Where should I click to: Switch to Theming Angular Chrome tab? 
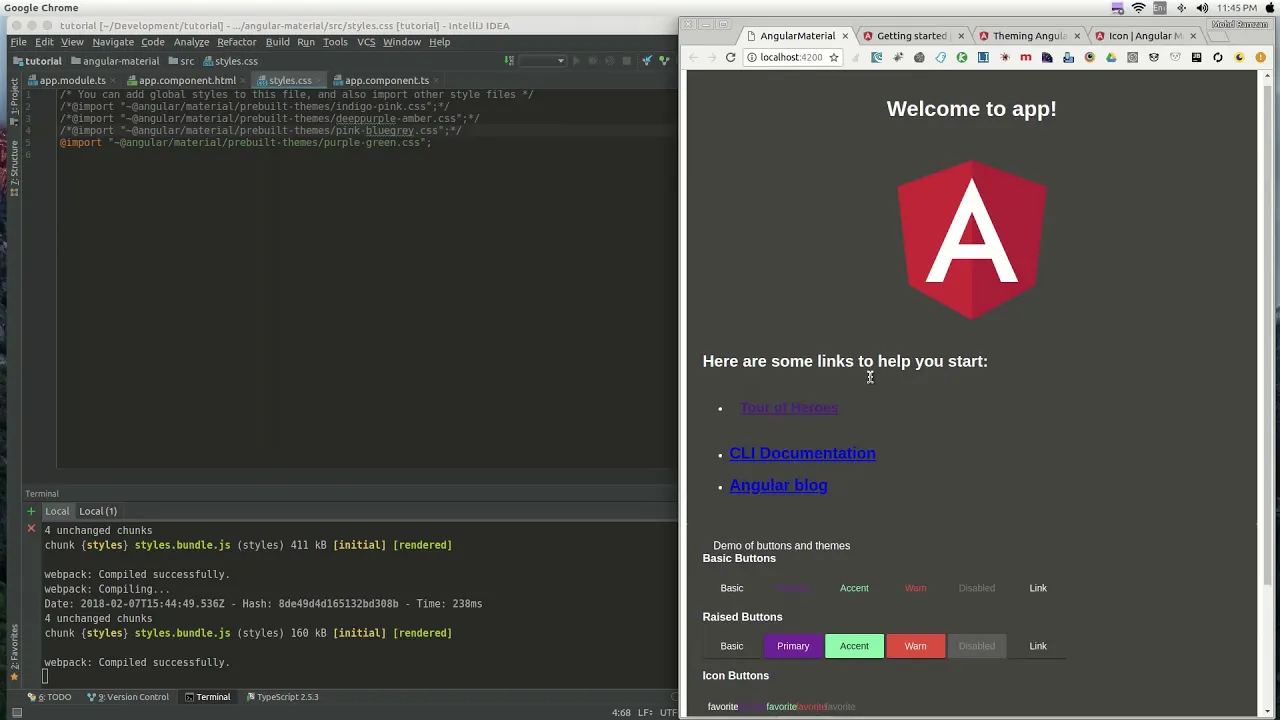tap(1029, 36)
